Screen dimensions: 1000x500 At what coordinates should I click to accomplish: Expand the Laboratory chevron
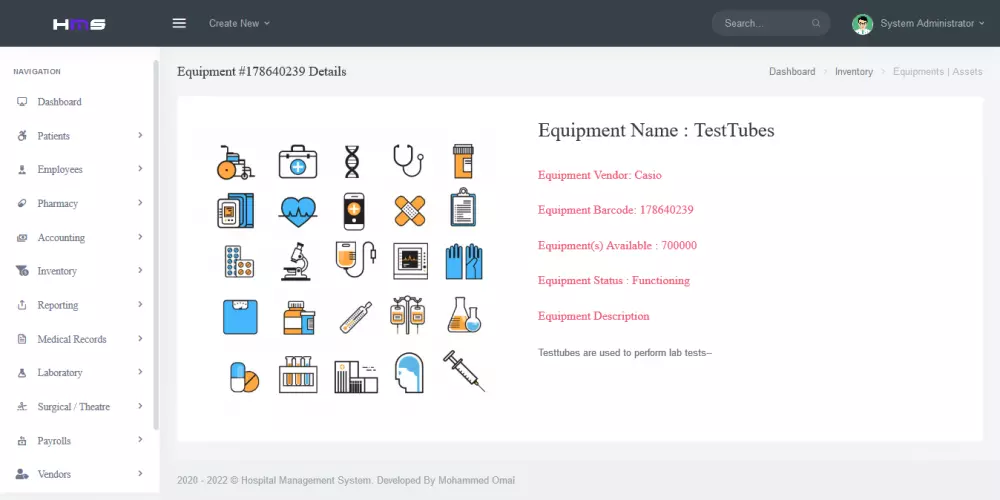tap(140, 372)
